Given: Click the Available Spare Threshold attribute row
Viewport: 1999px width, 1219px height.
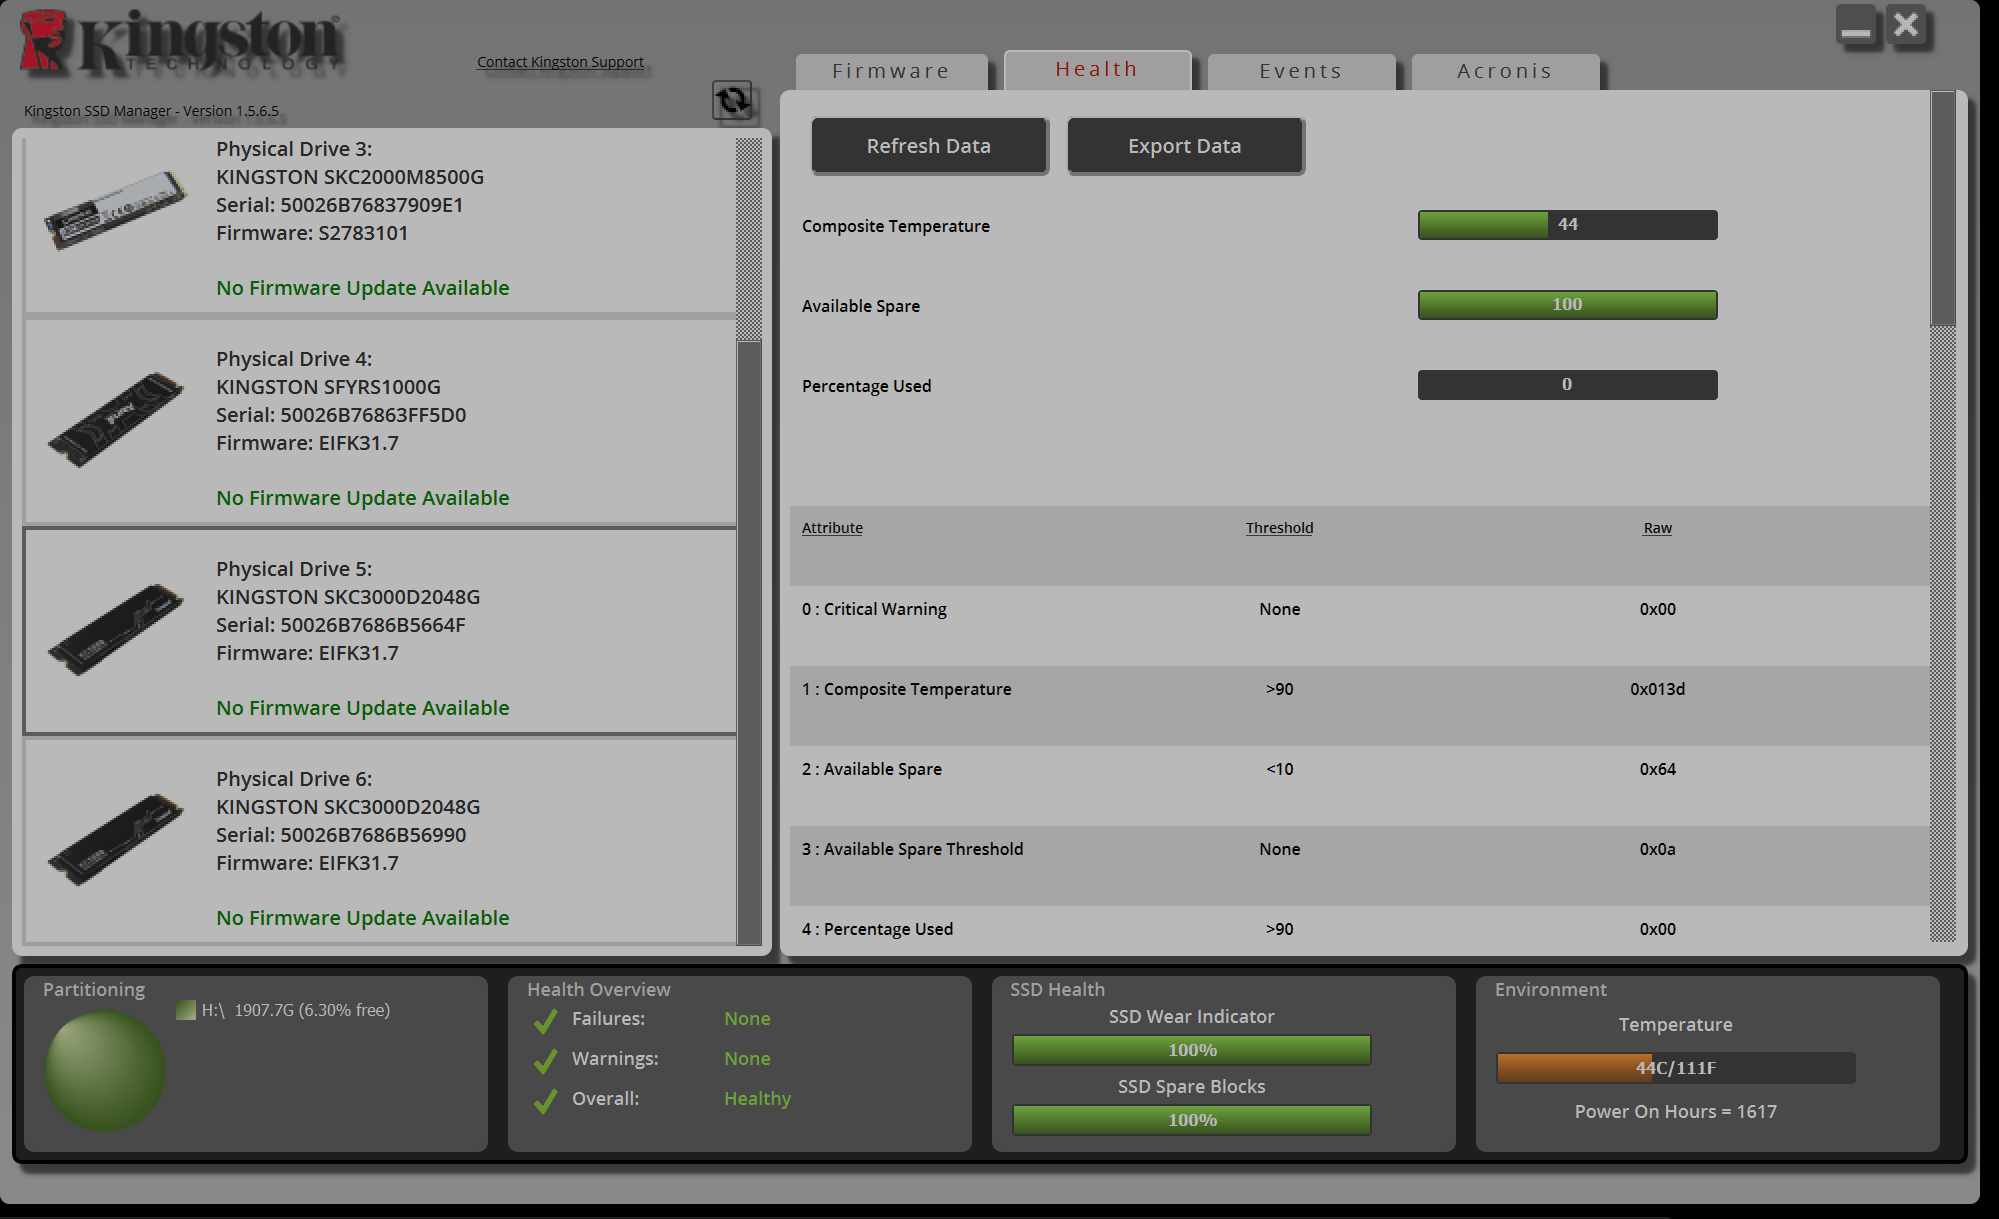Looking at the screenshot, I should click(x=1359, y=866).
